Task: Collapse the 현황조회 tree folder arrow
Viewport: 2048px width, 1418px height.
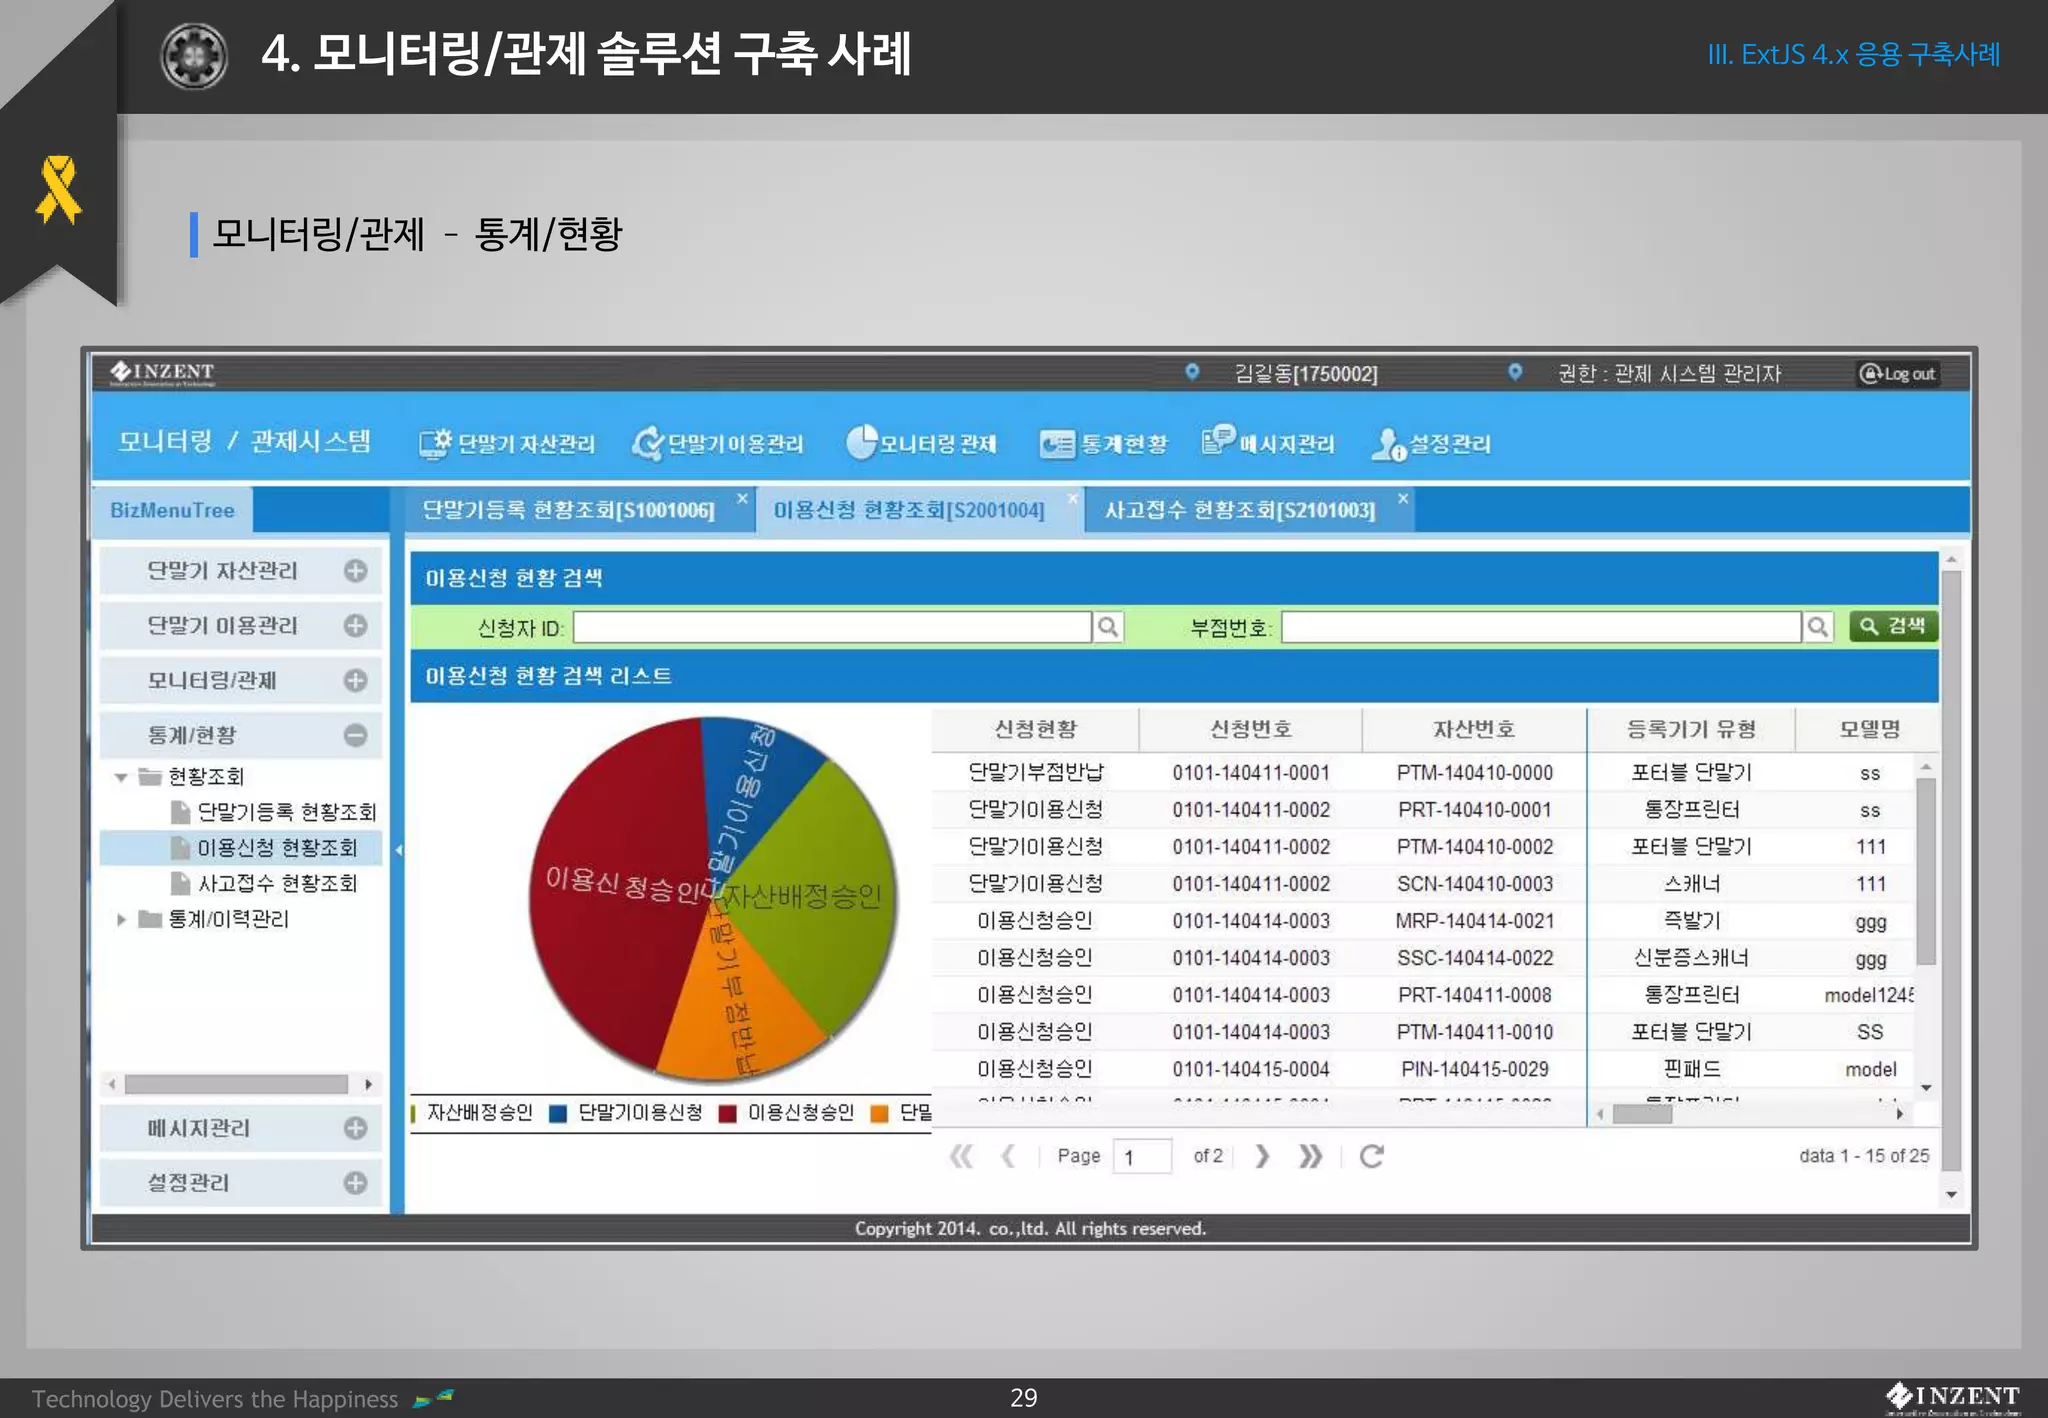Action: click(x=121, y=777)
